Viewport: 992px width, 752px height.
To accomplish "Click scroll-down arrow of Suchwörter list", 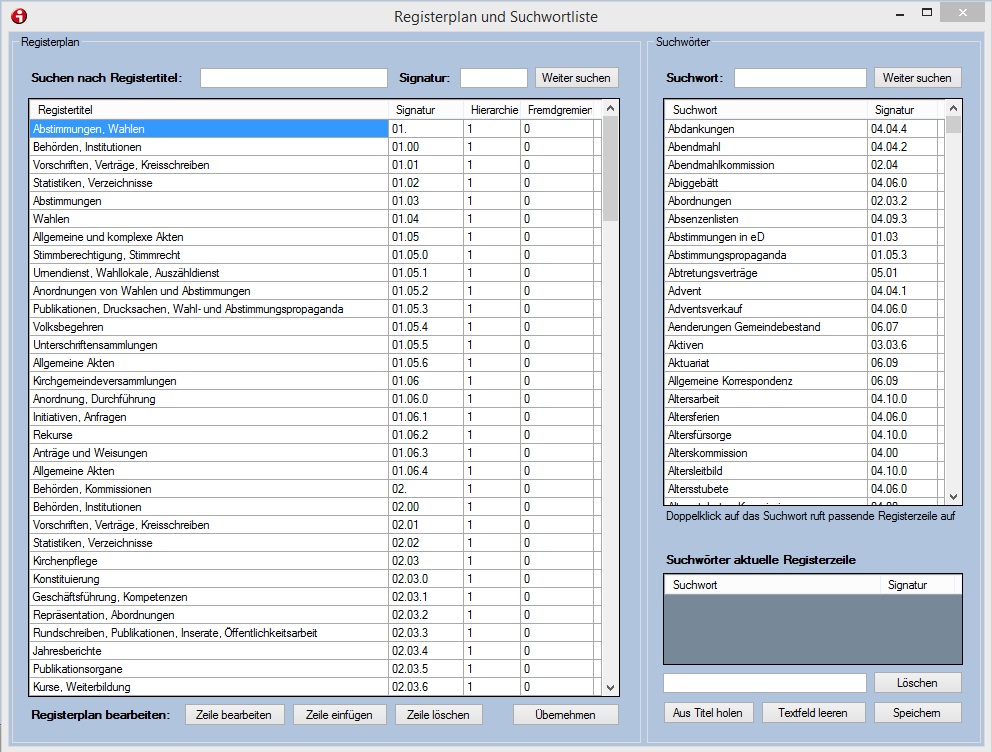I will click(953, 496).
